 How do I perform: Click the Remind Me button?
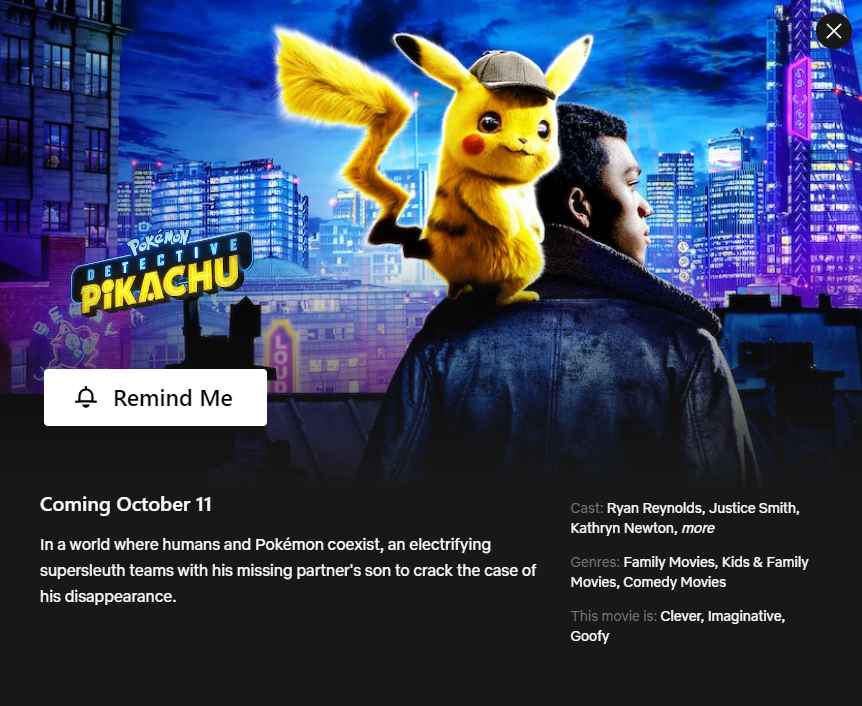[x=156, y=398]
